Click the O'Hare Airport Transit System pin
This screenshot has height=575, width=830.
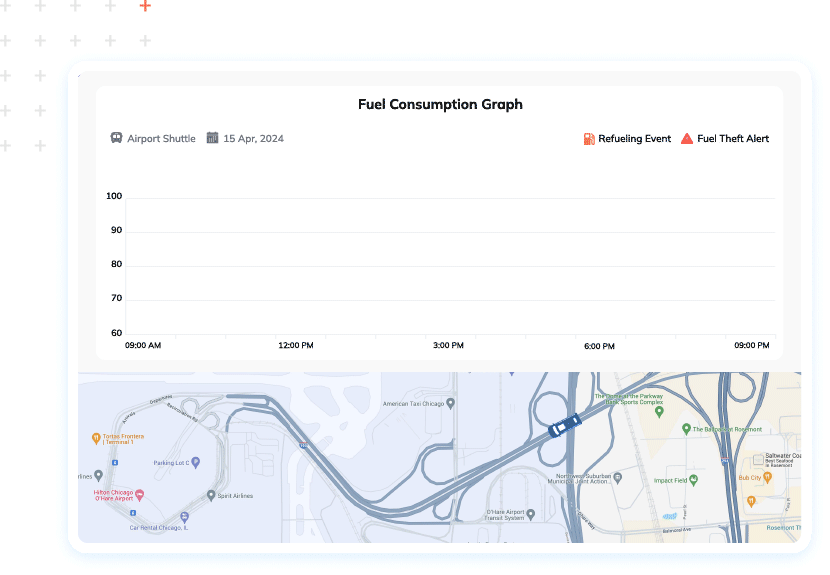[531, 514]
